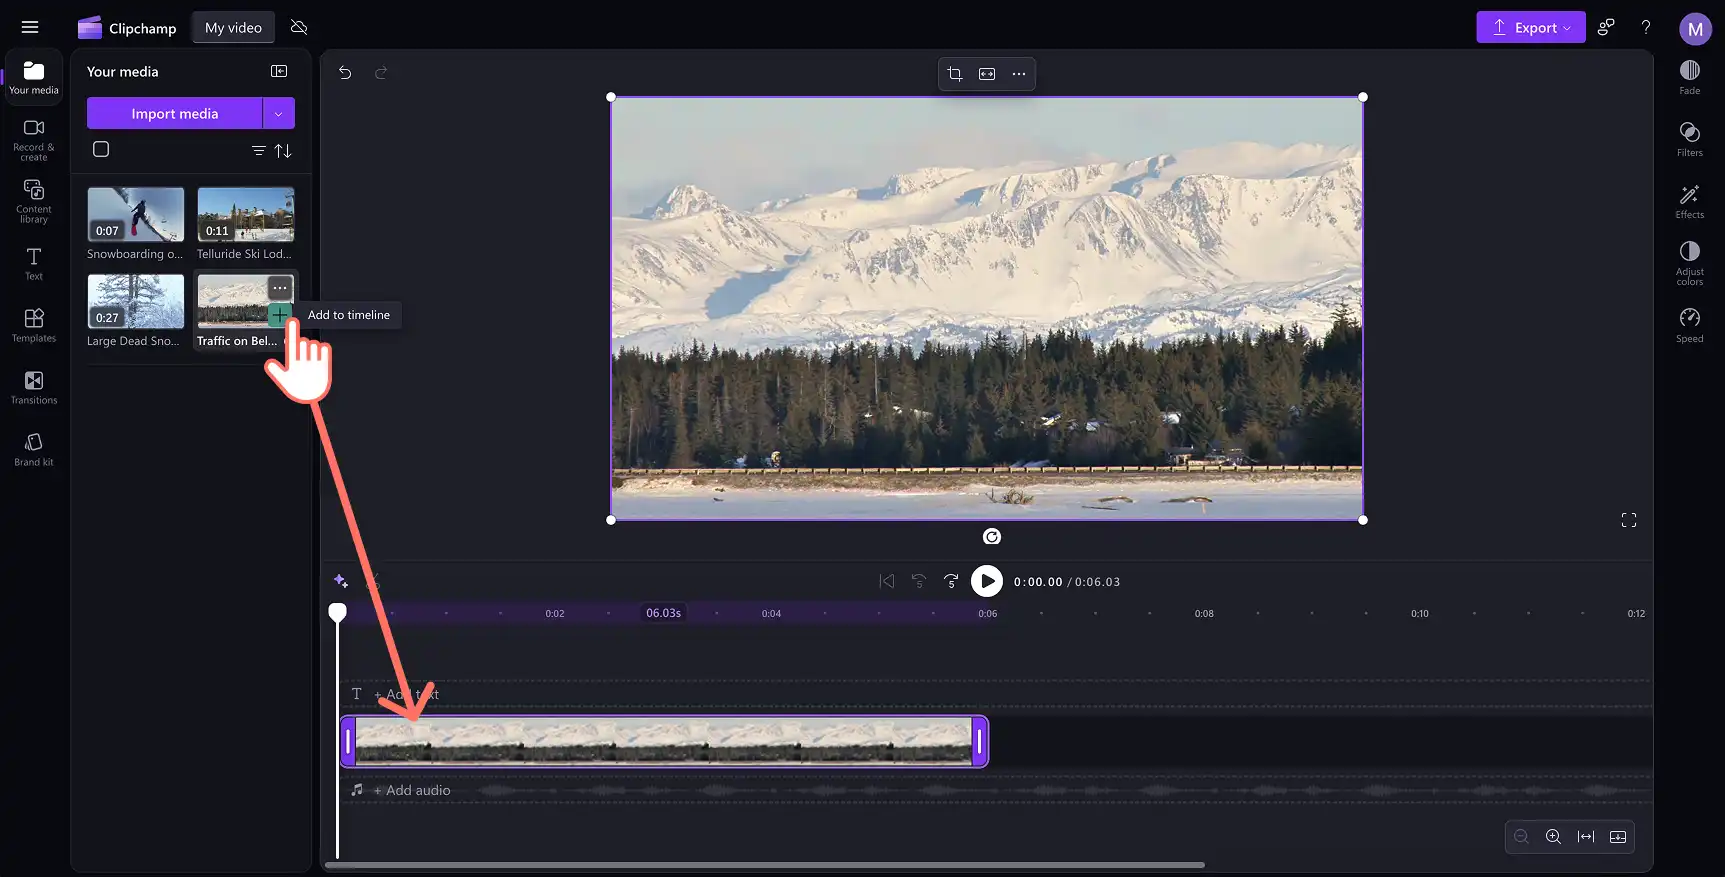The image size is (1725, 877).
Task: Open the Filters panel
Action: [1690, 139]
